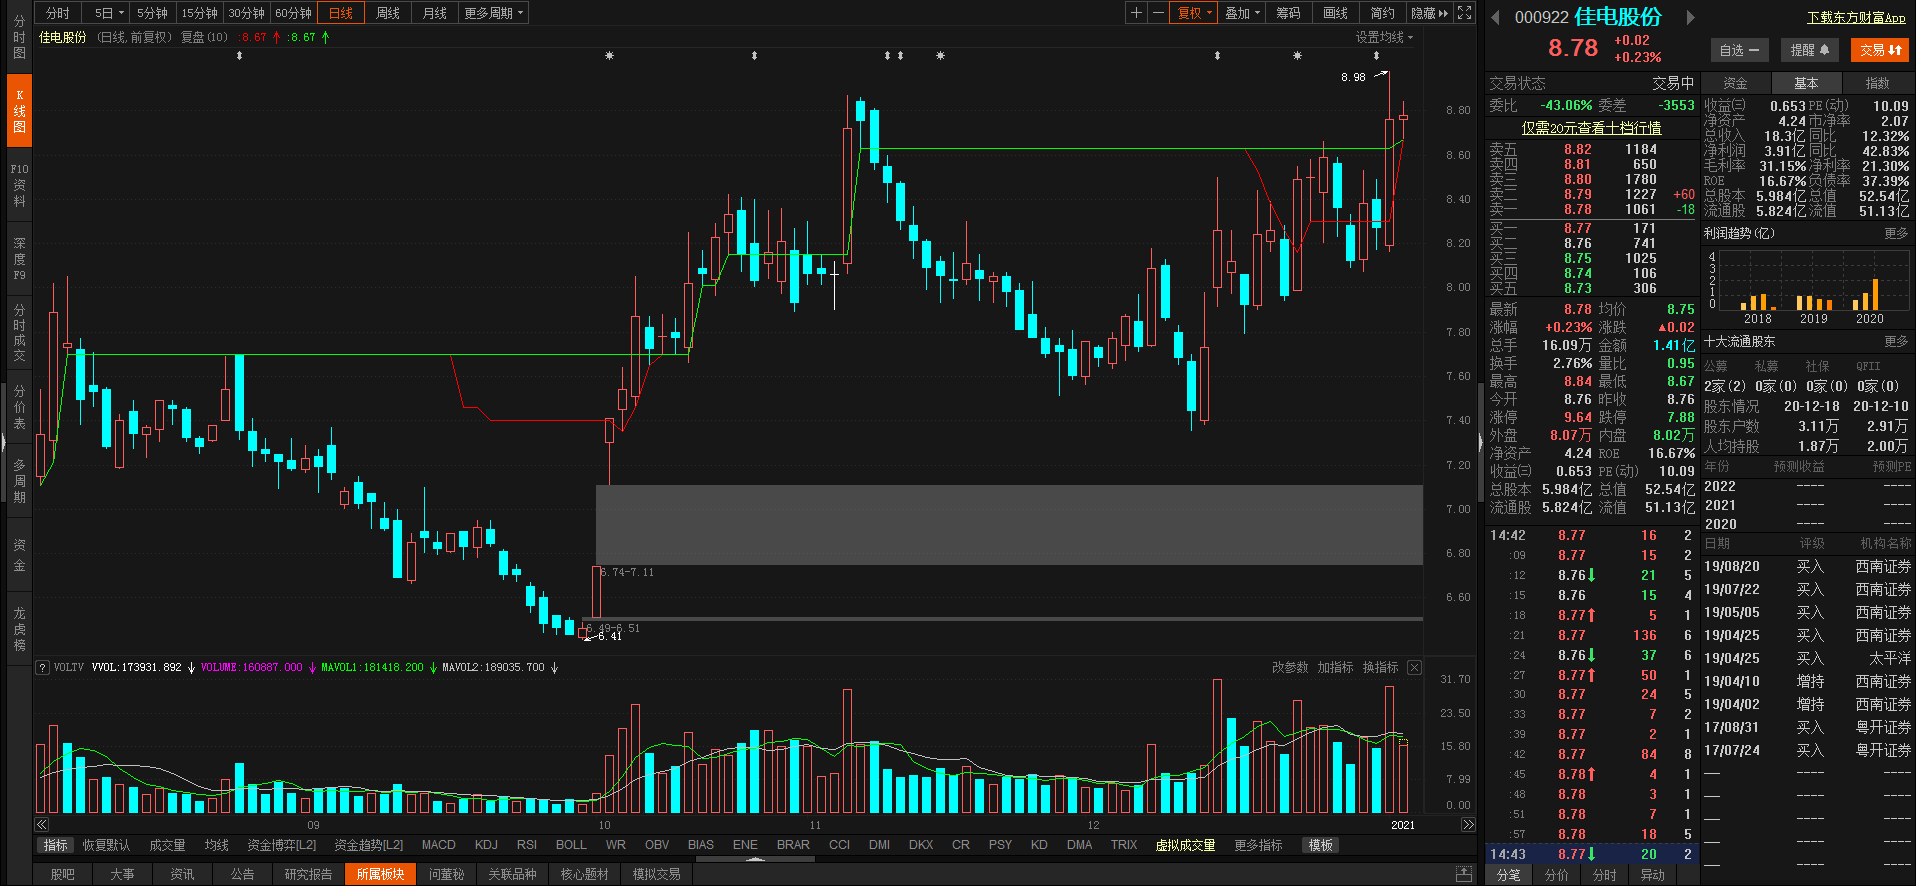This screenshot has height=886, width=1916.
Task: Click 2019 profit trend bars
Action: pyautogui.click(x=1813, y=301)
